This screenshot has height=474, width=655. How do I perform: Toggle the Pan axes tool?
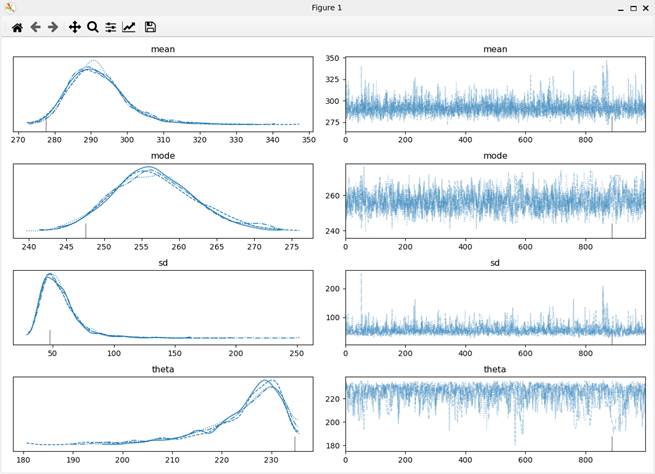coord(74,28)
